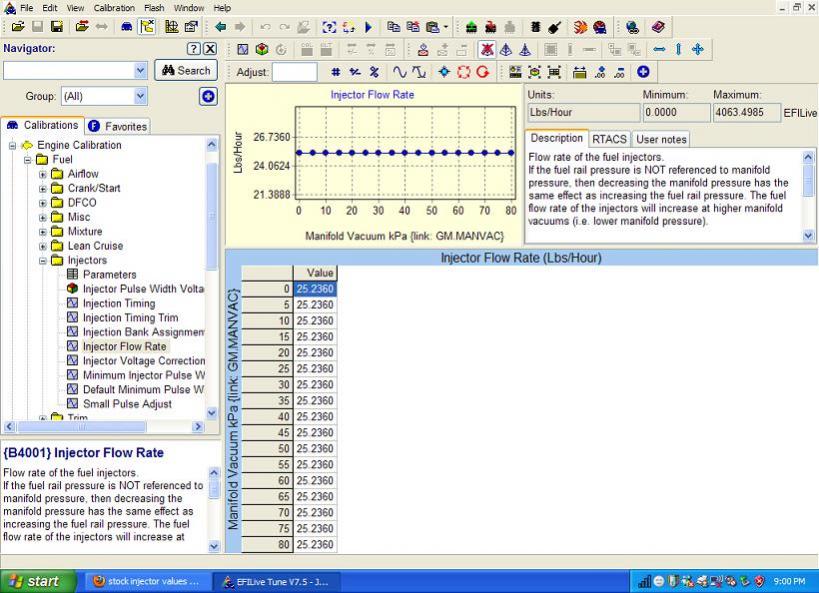819x593 pixels.
Task: Click the red circular arrow icon
Action: [x=483, y=72]
